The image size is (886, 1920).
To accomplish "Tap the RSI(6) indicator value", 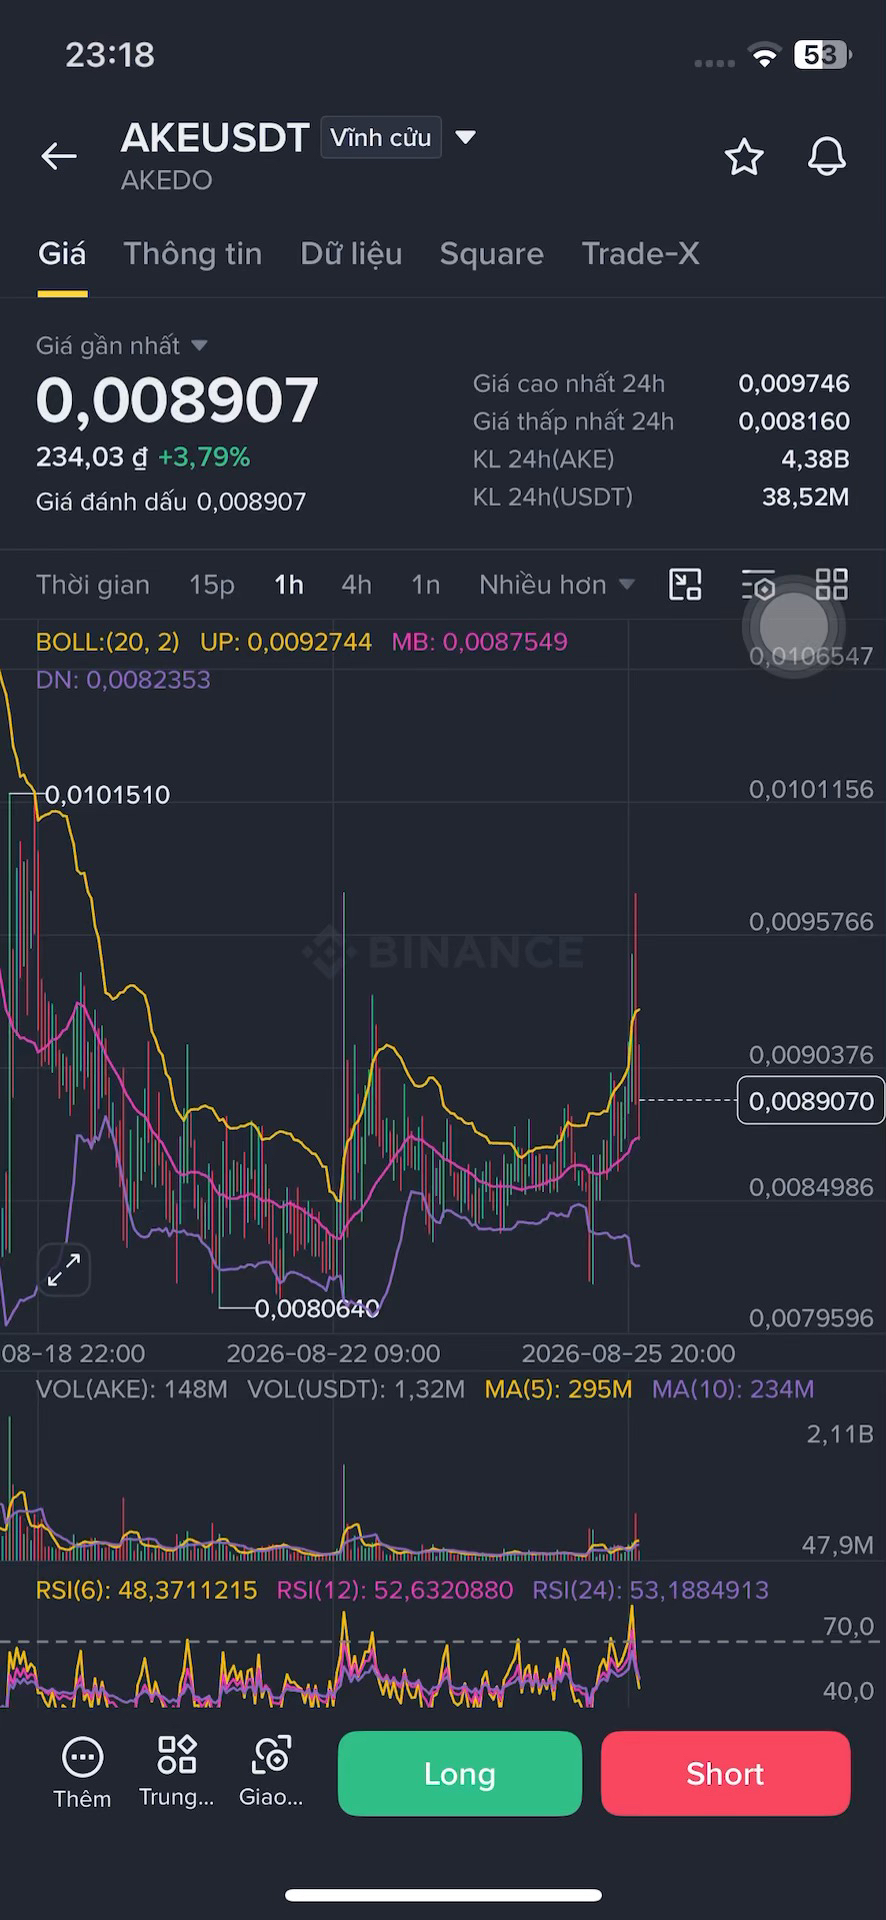I will pyautogui.click(x=146, y=1590).
